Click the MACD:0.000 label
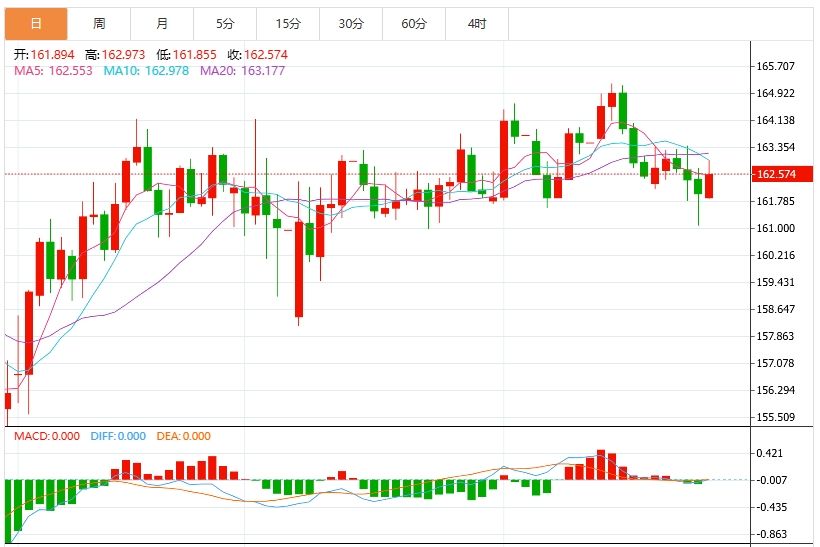This screenshot has height=547, width=820. 47,436
